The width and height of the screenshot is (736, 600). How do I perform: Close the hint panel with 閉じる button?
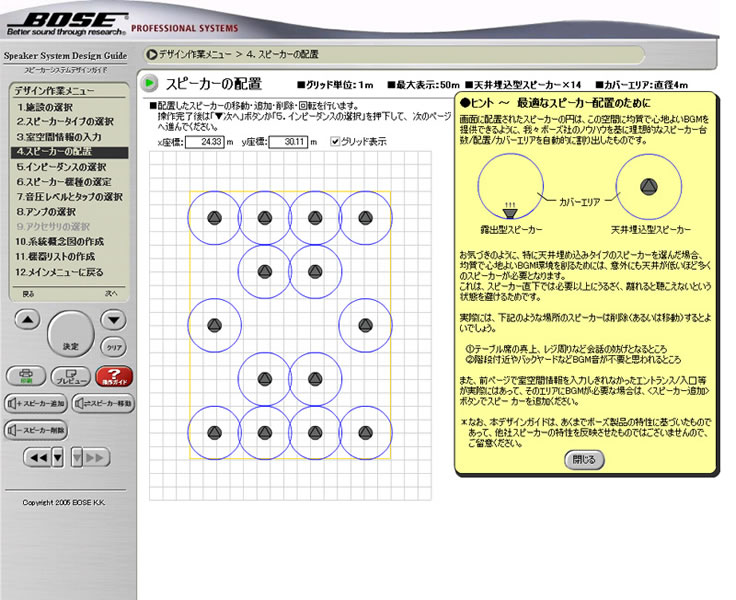pos(583,459)
